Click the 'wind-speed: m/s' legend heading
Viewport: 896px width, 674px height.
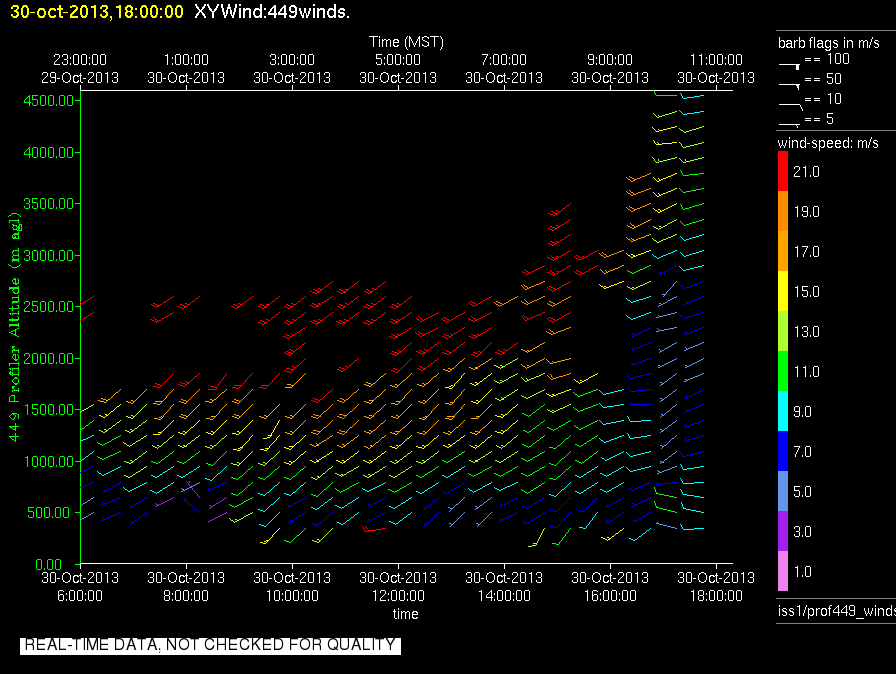click(x=828, y=143)
